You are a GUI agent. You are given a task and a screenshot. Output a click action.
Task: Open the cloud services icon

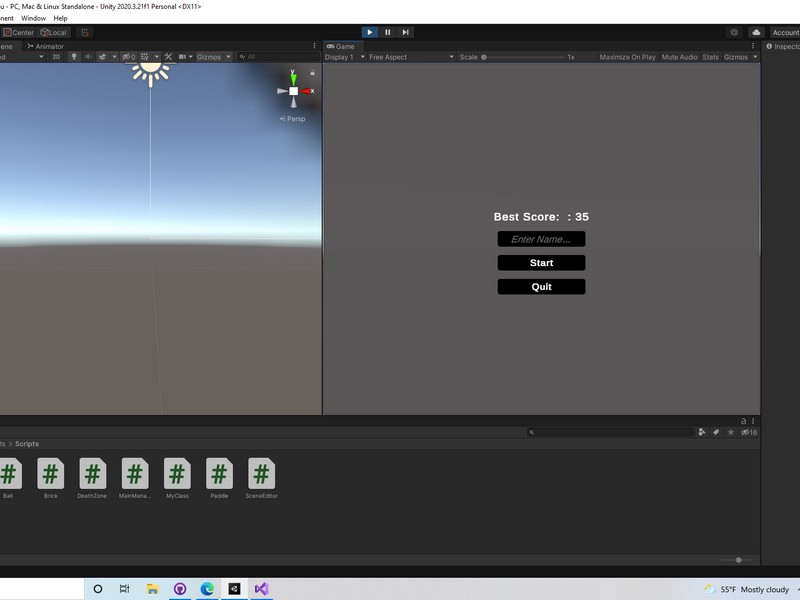756,32
